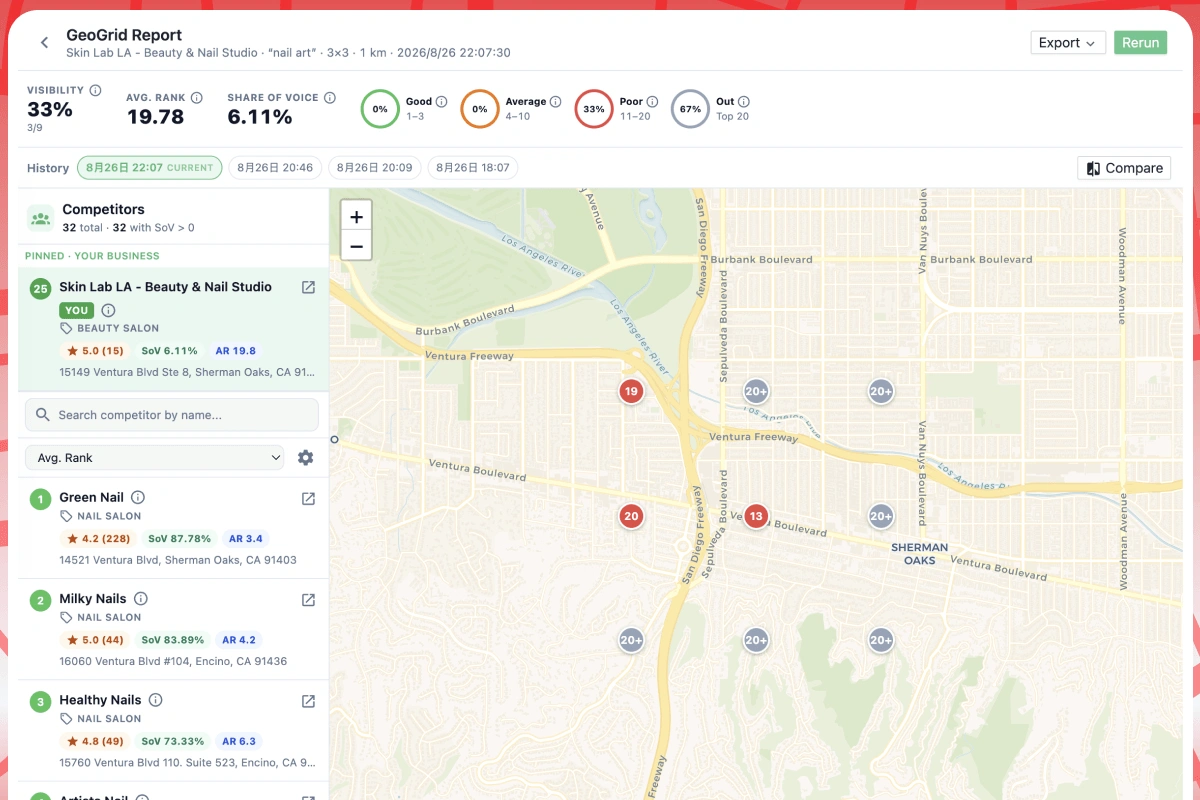Viewport: 1200px width, 800px height.
Task: Select Milky Nails competitor entry
Action: (174, 630)
